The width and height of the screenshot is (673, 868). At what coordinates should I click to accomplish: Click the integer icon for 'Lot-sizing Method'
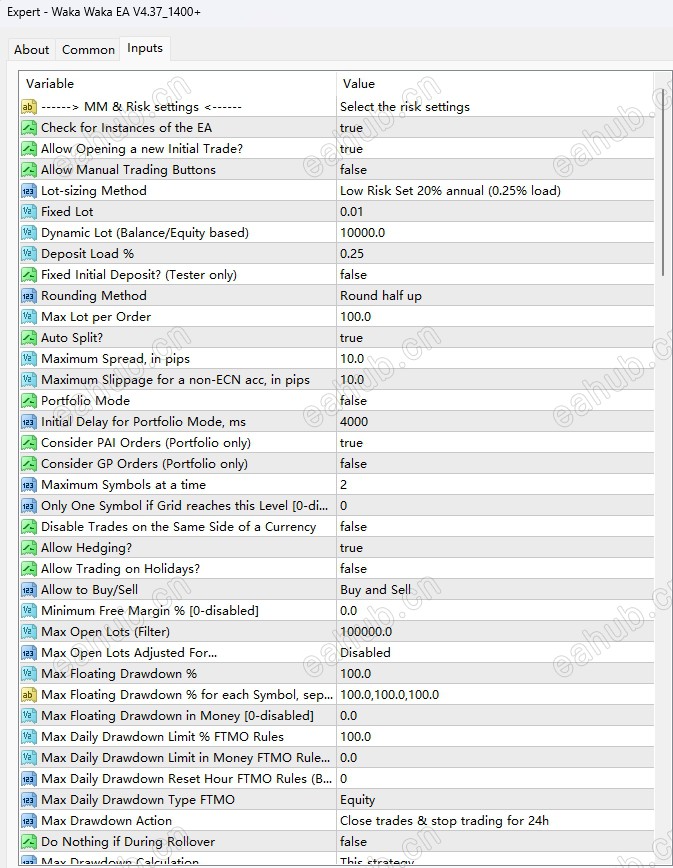tap(29, 191)
